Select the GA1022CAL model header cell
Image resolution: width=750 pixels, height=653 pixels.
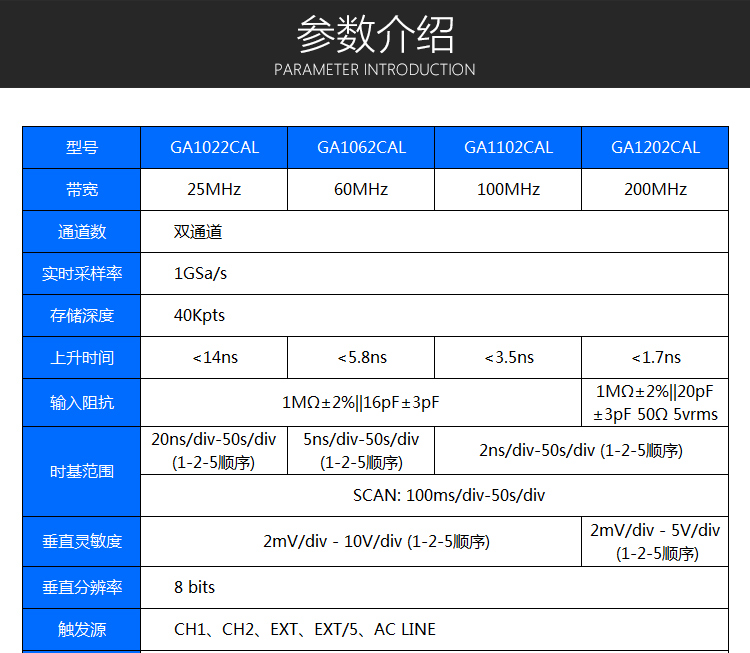214,147
